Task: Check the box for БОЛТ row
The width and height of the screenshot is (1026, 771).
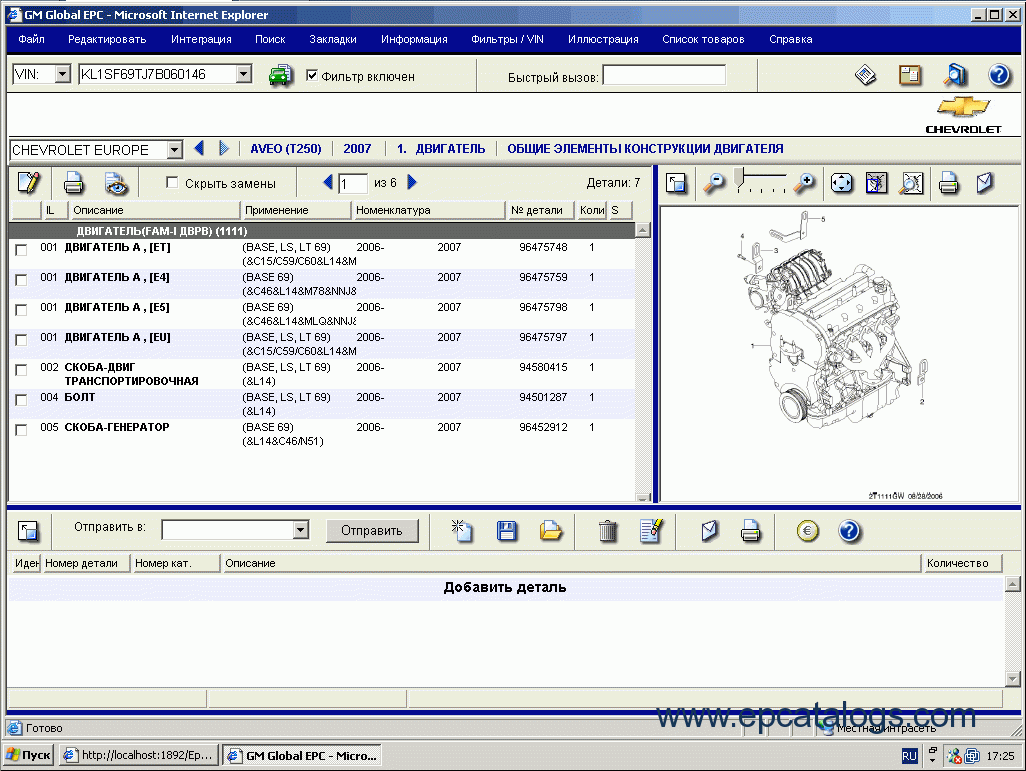Action: pyautogui.click(x=21, y=400)
